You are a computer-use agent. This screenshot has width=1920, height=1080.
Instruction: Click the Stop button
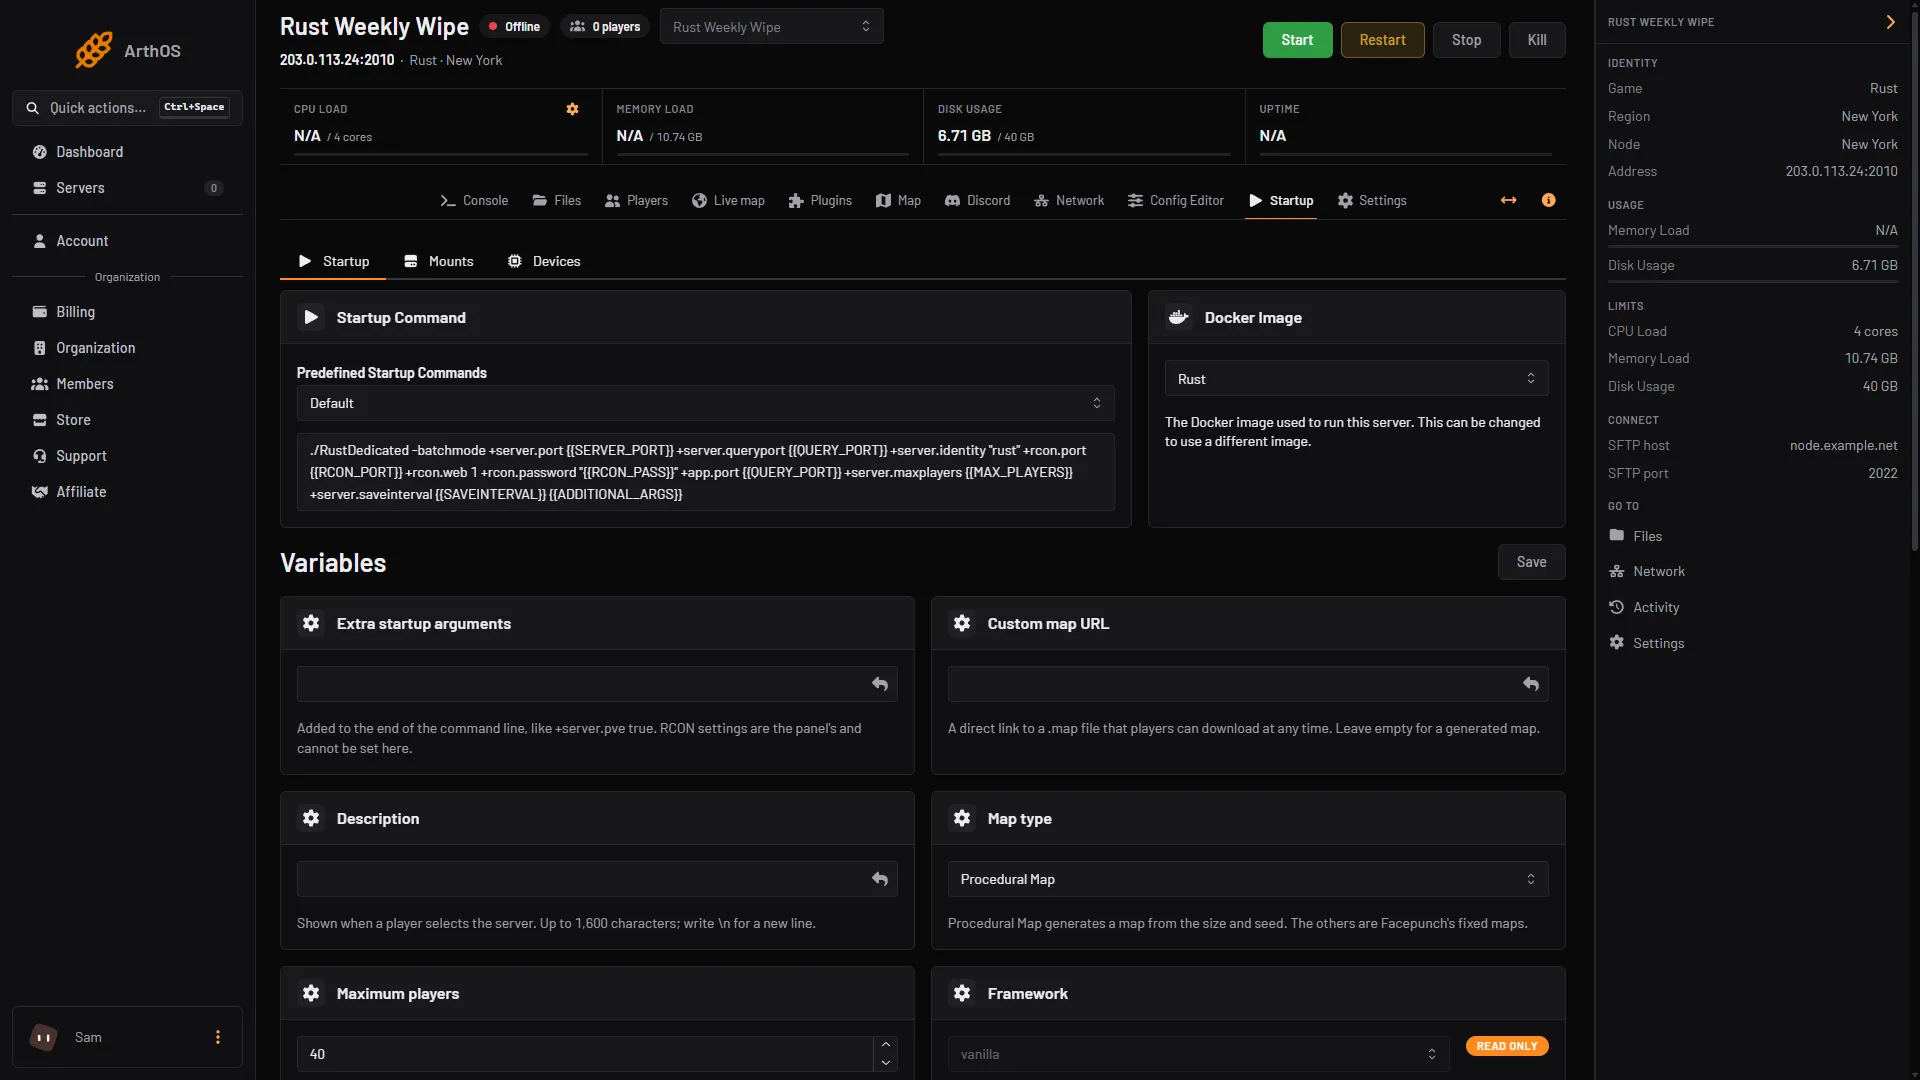point(1466,40)
